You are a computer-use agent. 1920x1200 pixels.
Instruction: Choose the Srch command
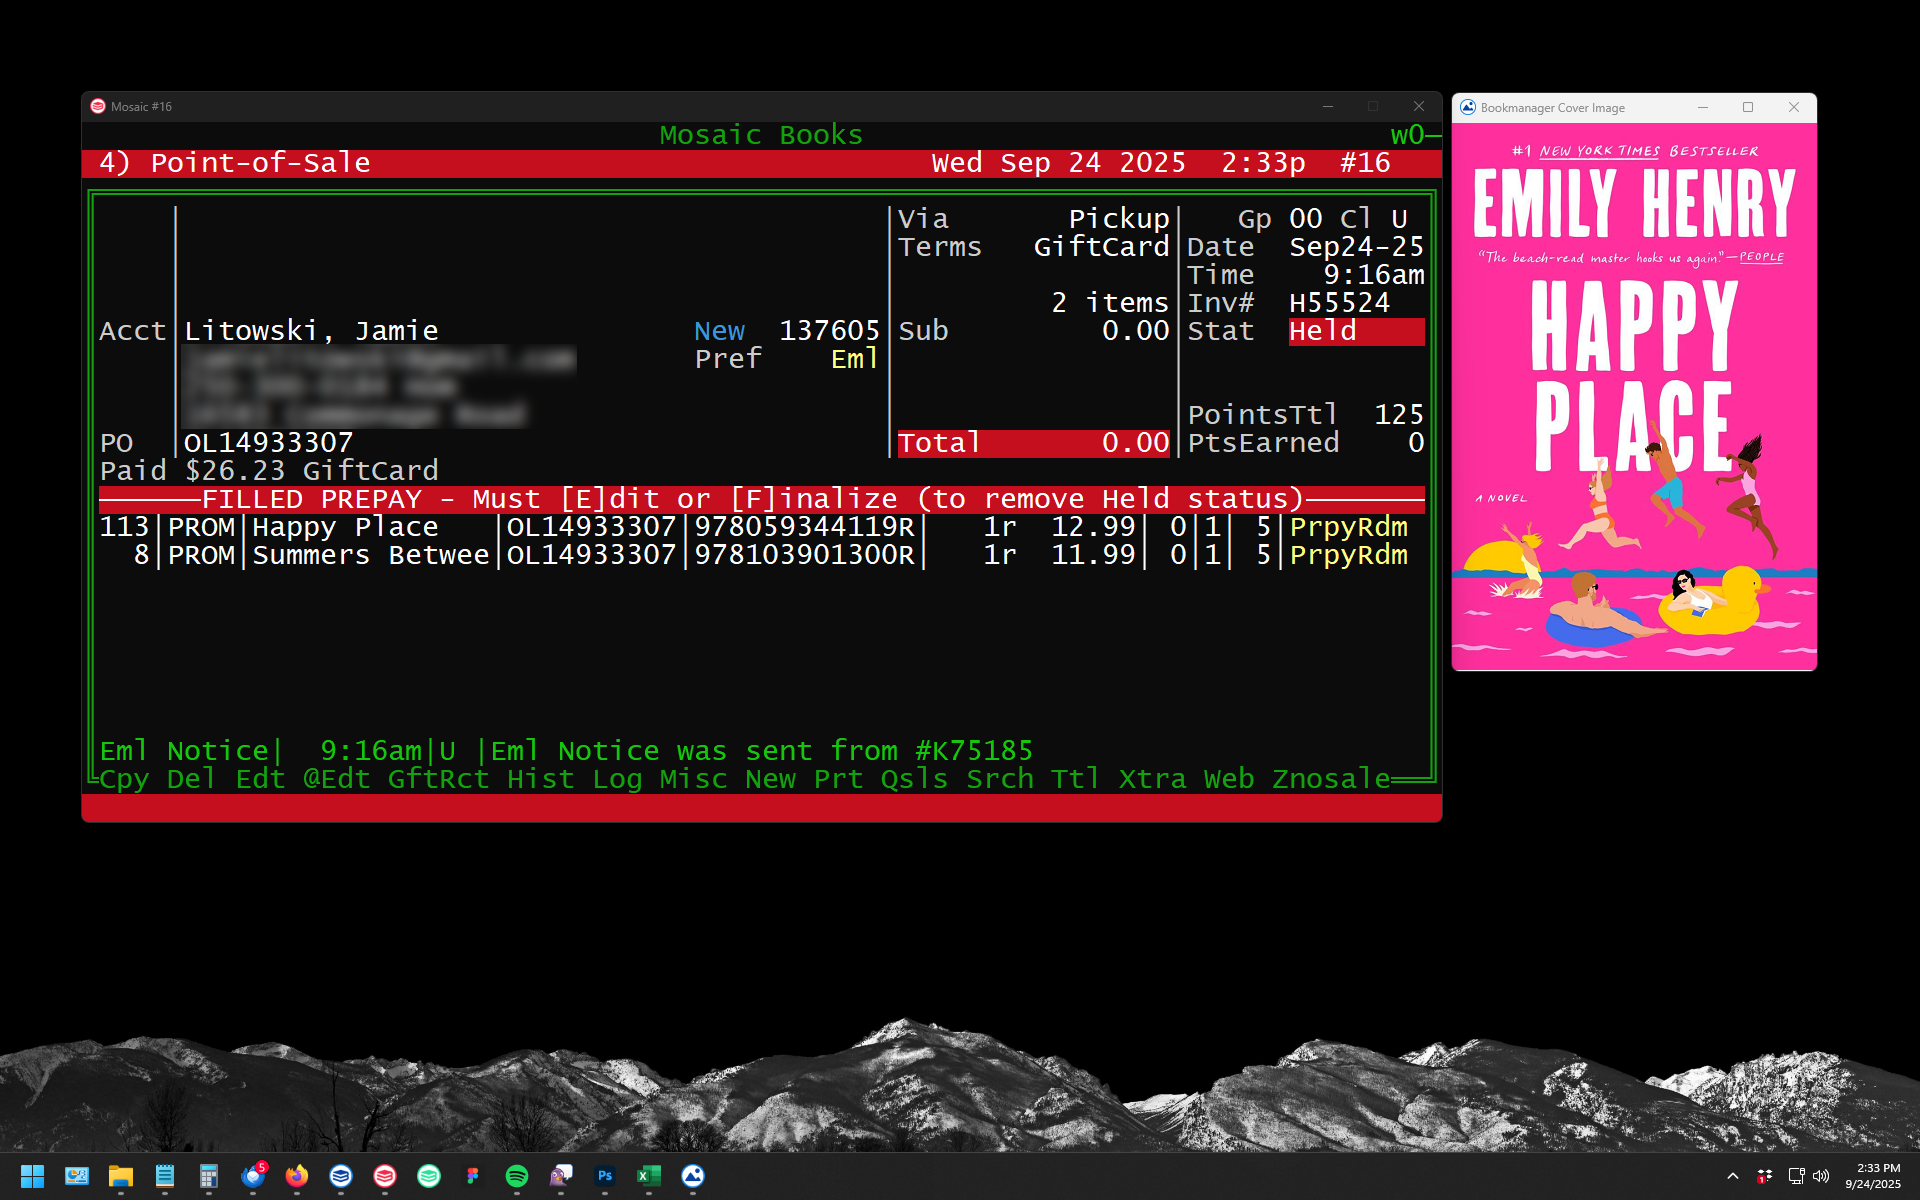[999, 778]
